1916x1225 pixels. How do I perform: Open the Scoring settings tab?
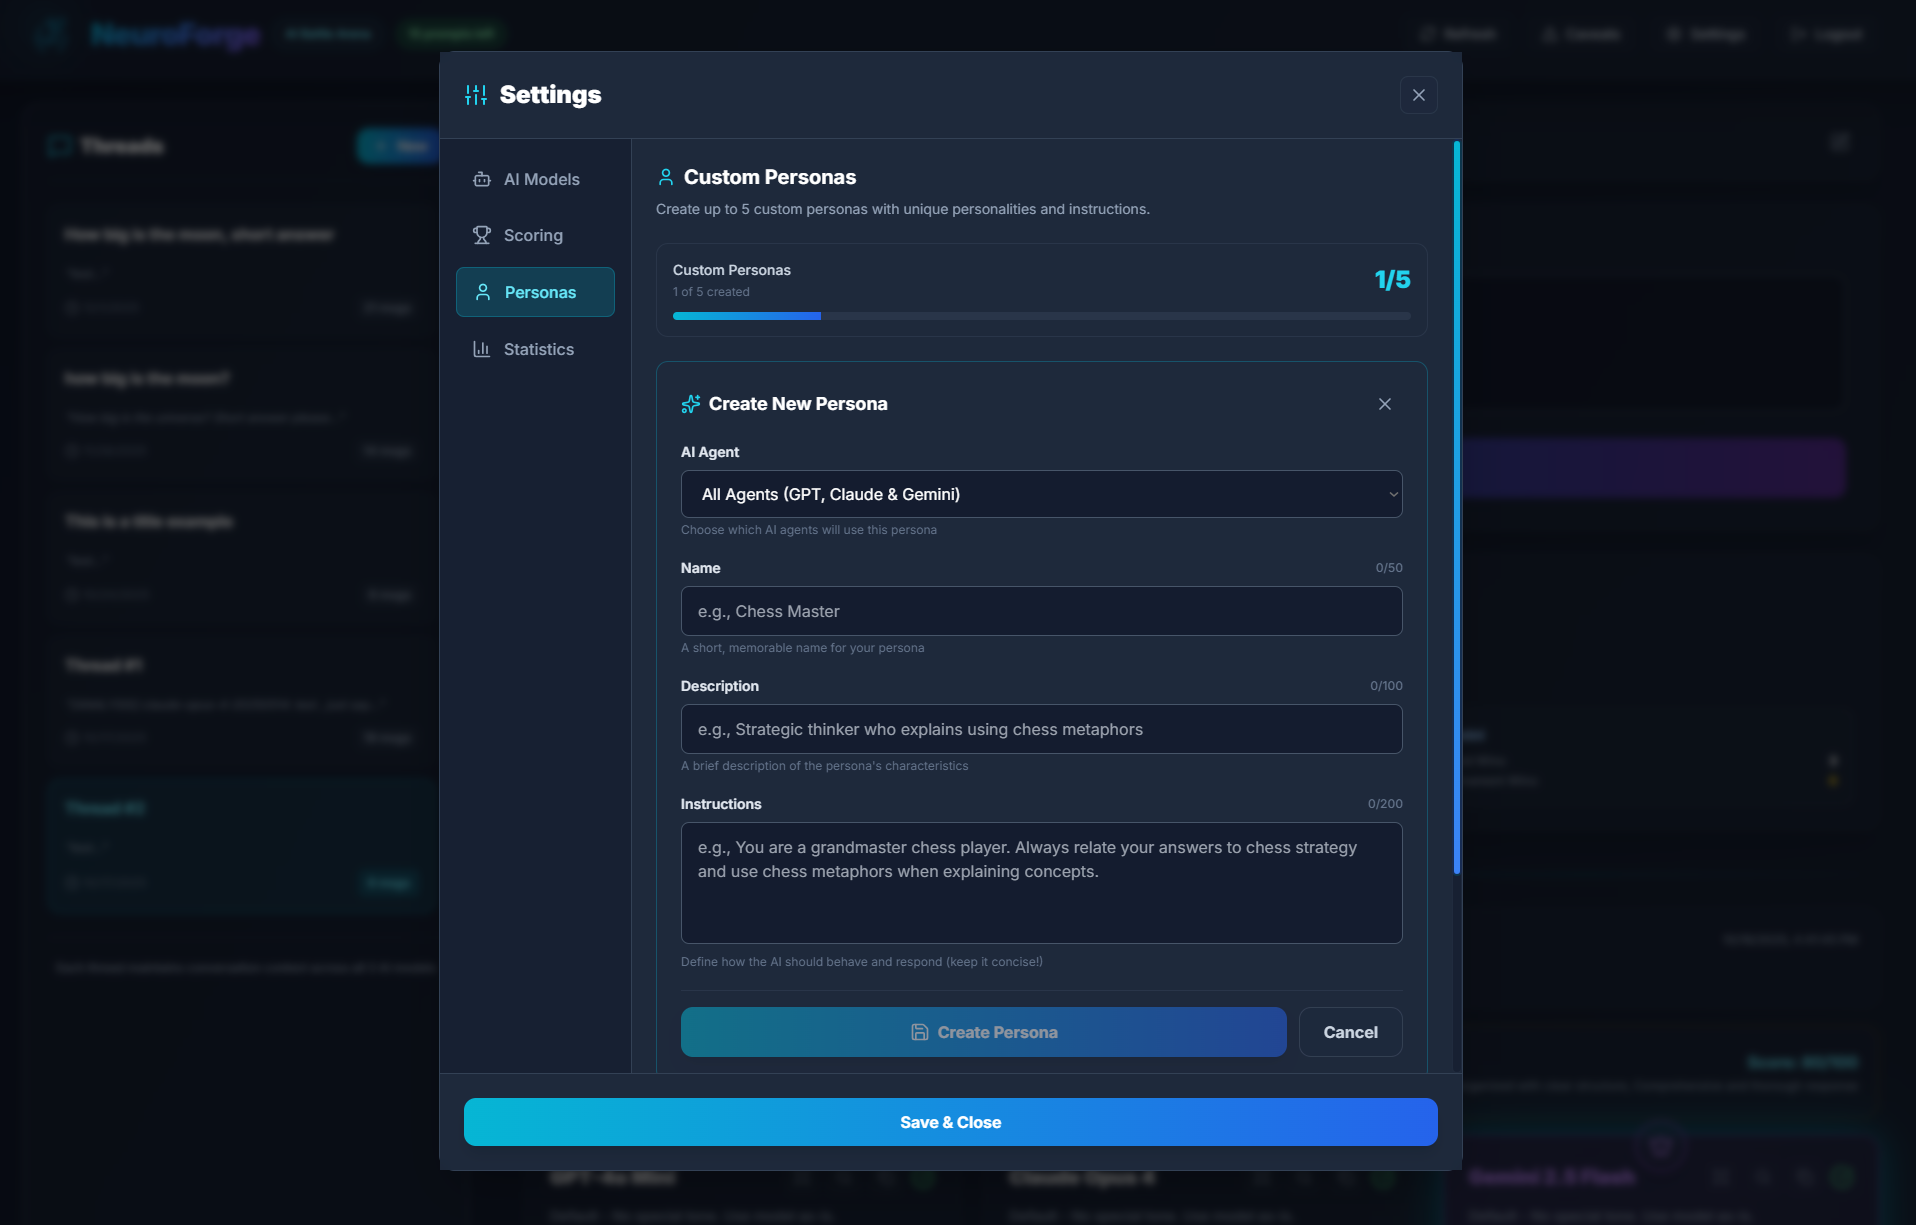point(535,235)
